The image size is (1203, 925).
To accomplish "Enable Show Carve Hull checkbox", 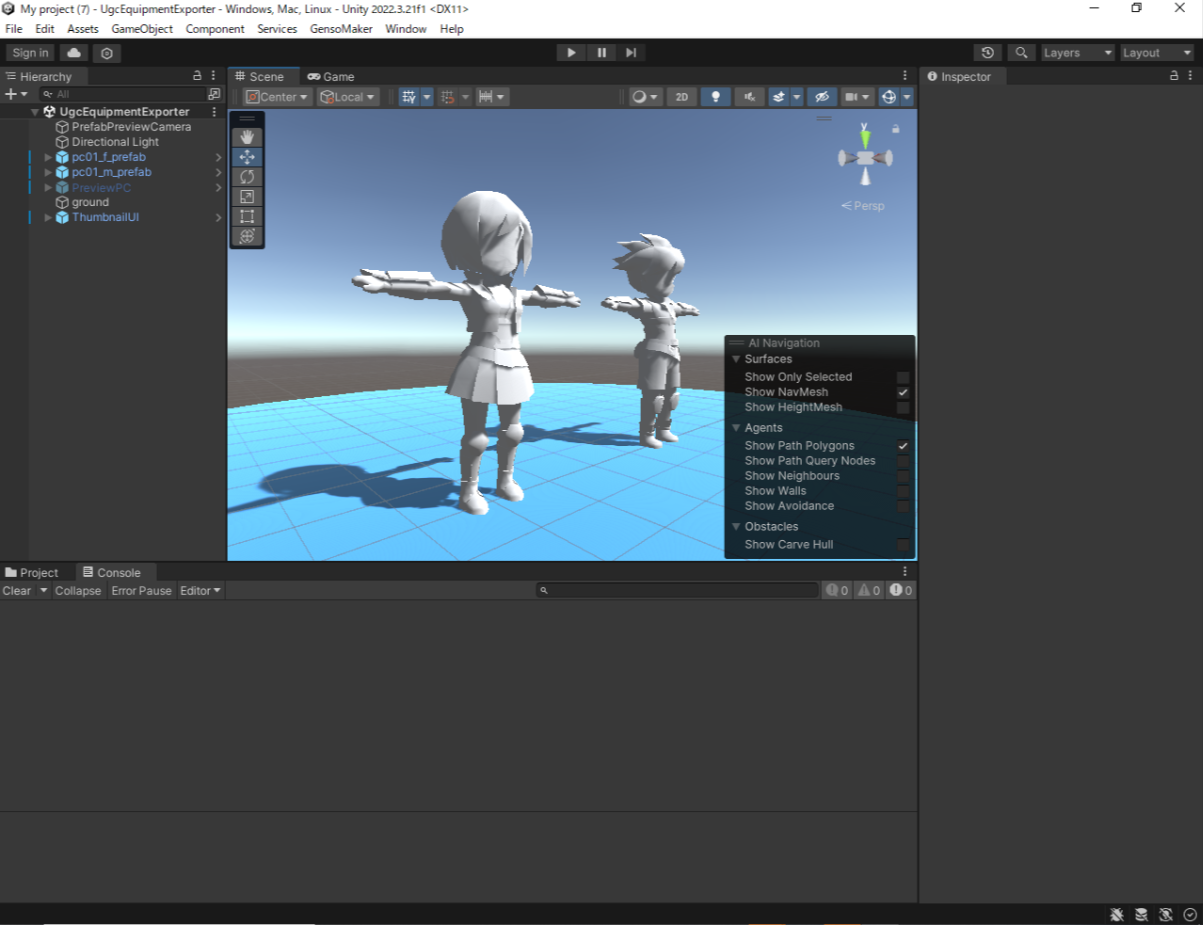I will 903,545.
